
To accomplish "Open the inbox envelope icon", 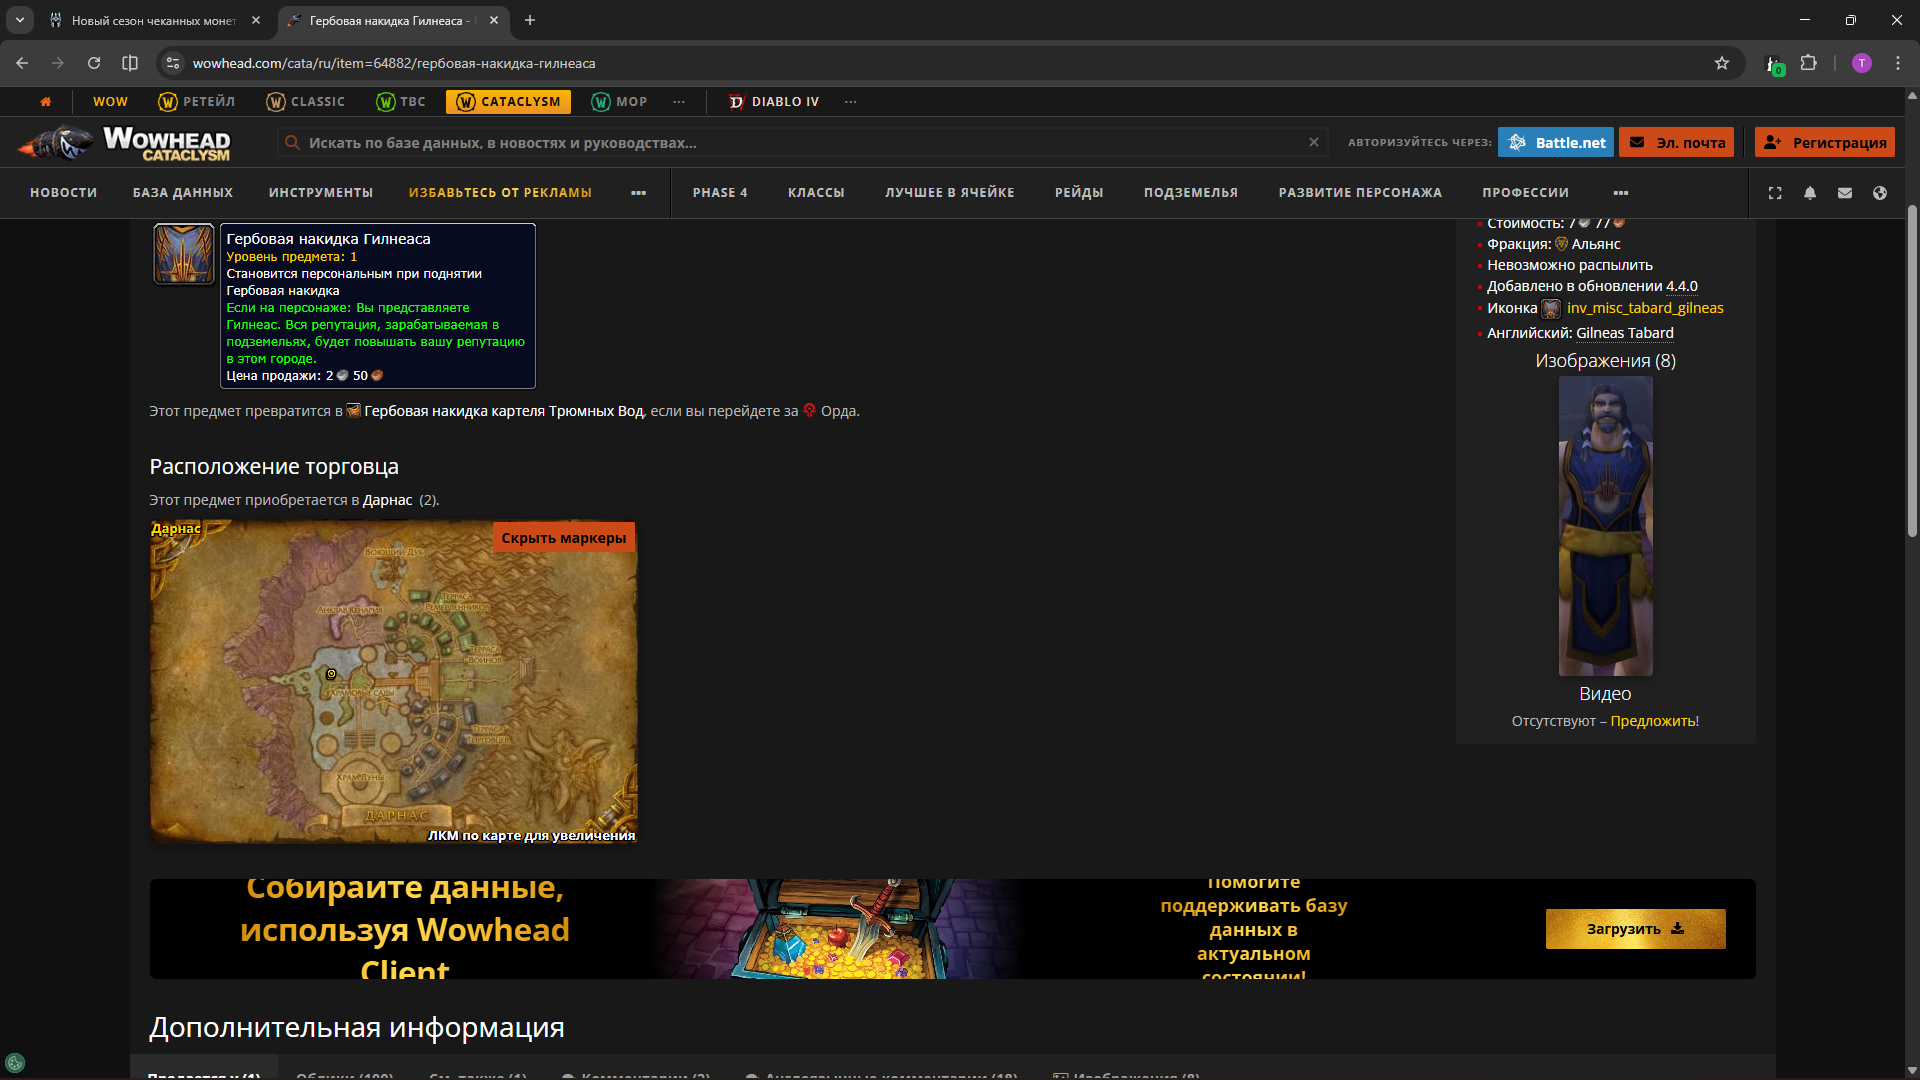I will pos(1845,193).
